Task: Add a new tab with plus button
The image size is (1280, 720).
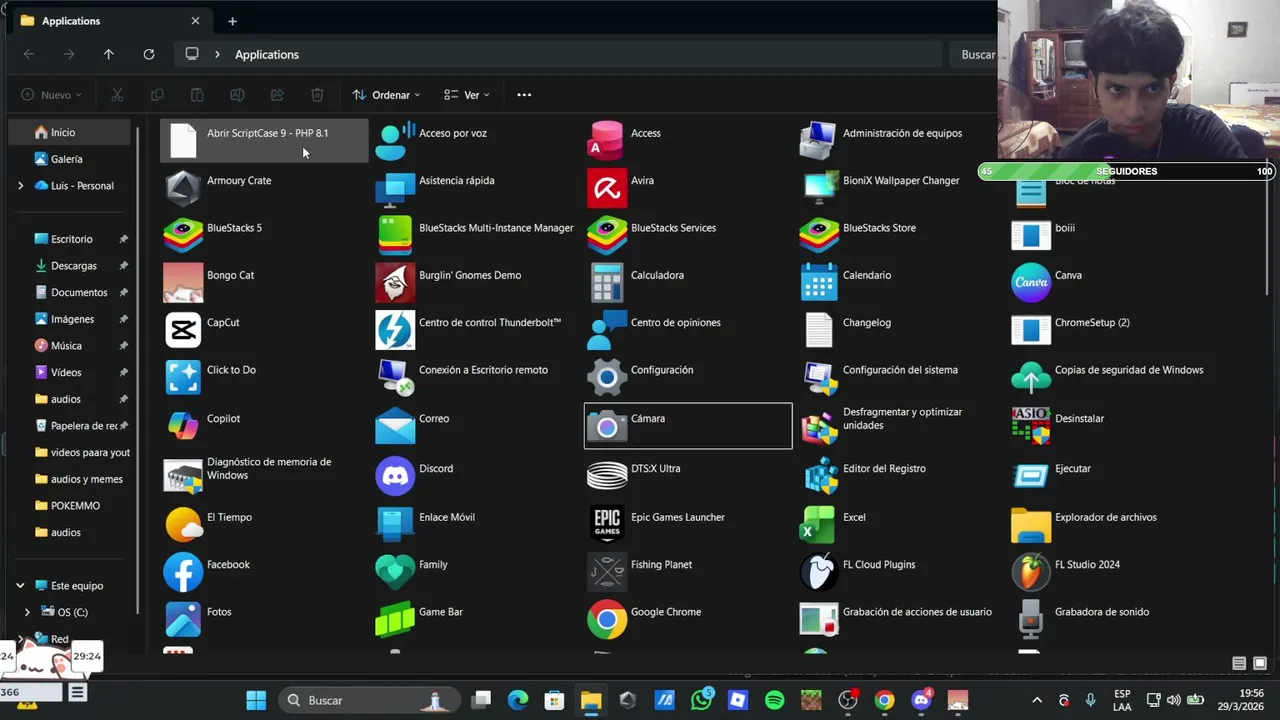Action: 232,21
